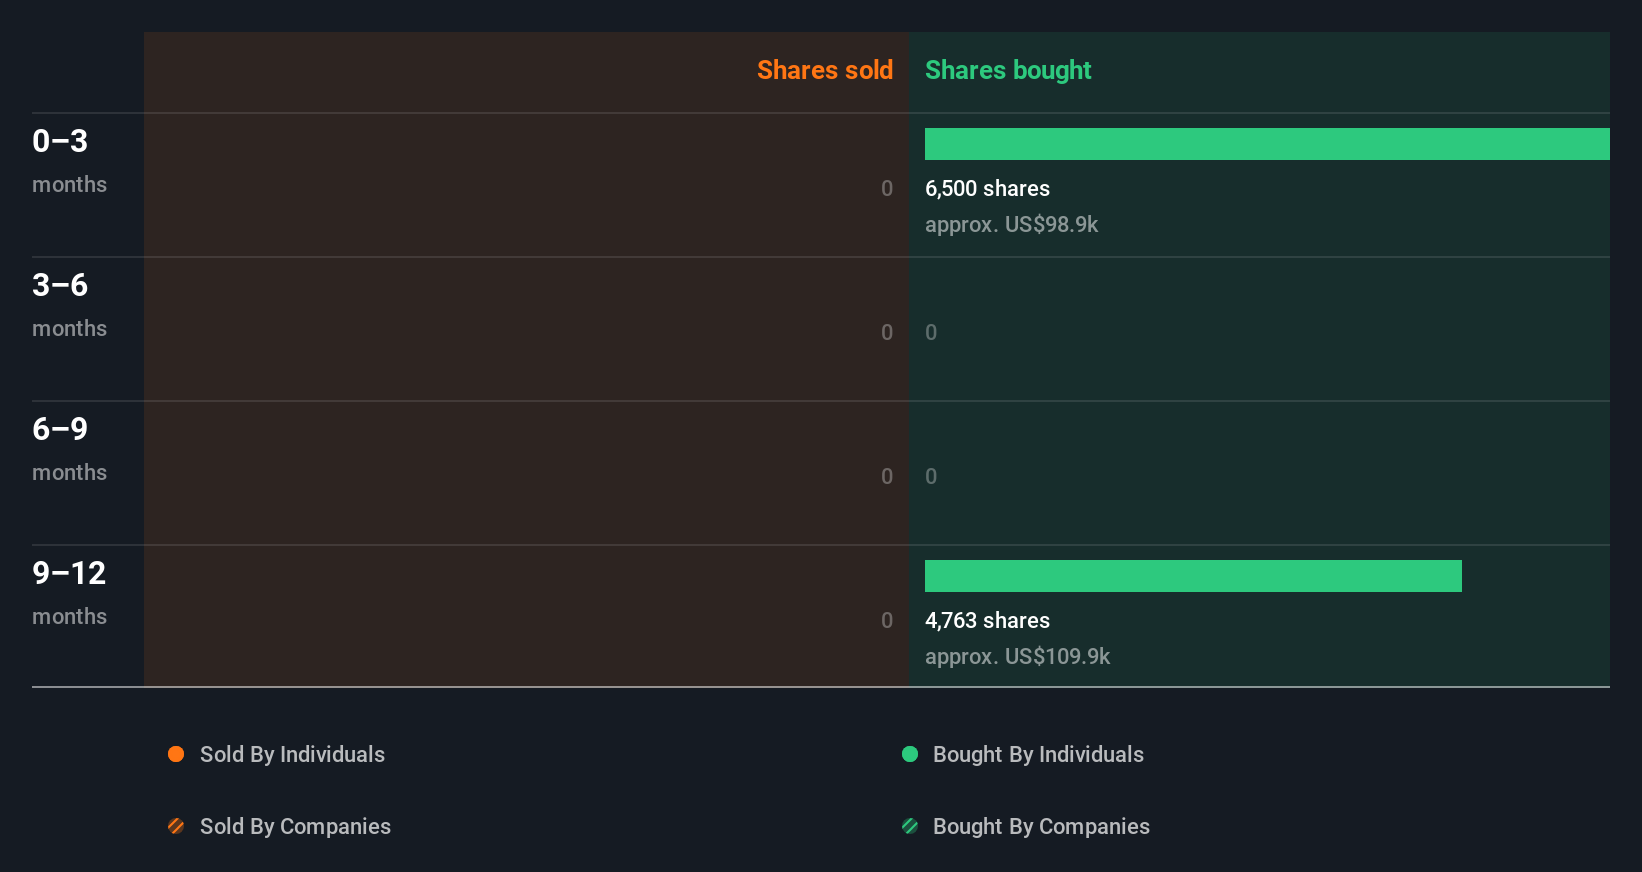1642x872 pixels.
Task: Click the striped green Bought By Companies icon
Action: click(910, 826)
